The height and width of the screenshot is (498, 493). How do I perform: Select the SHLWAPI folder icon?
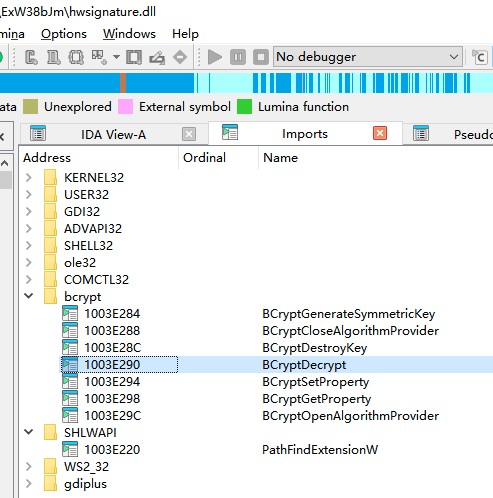pyautogui.click(x=50, y=432)
